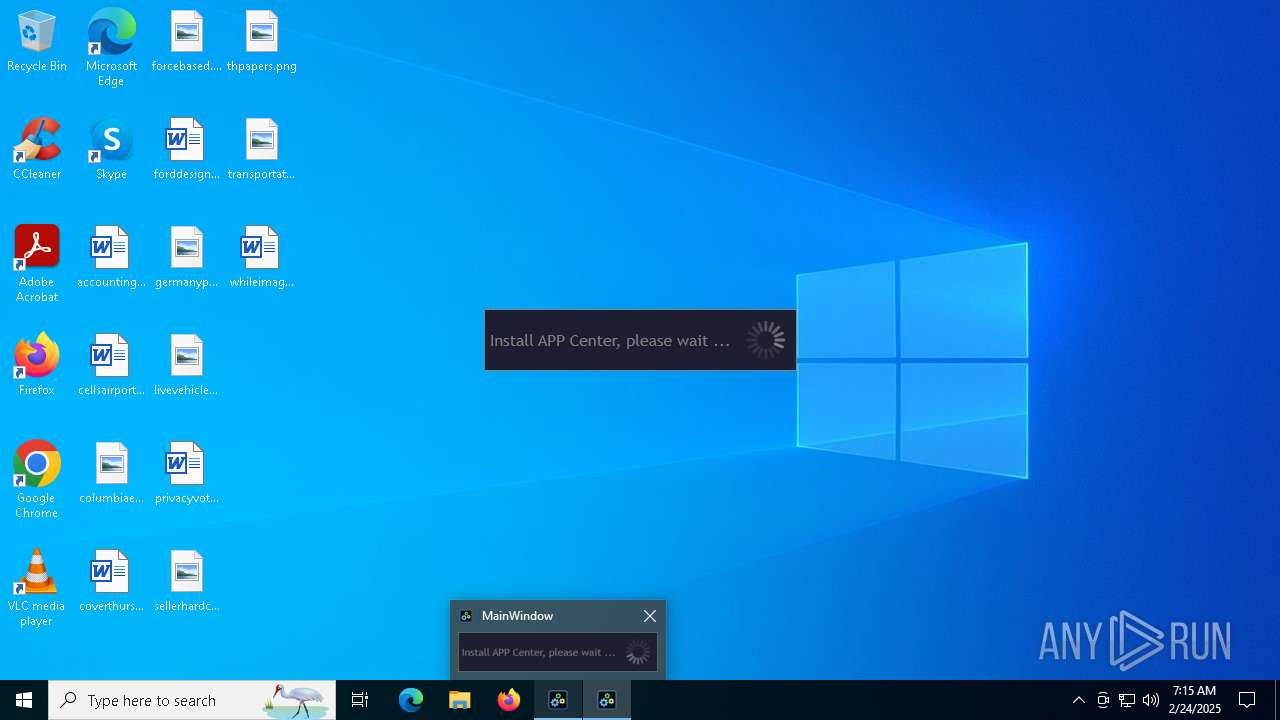The height and width of the screenshot is (720, 1280).
Task: Open the network status tray icon
Action: coord(1127,700)
